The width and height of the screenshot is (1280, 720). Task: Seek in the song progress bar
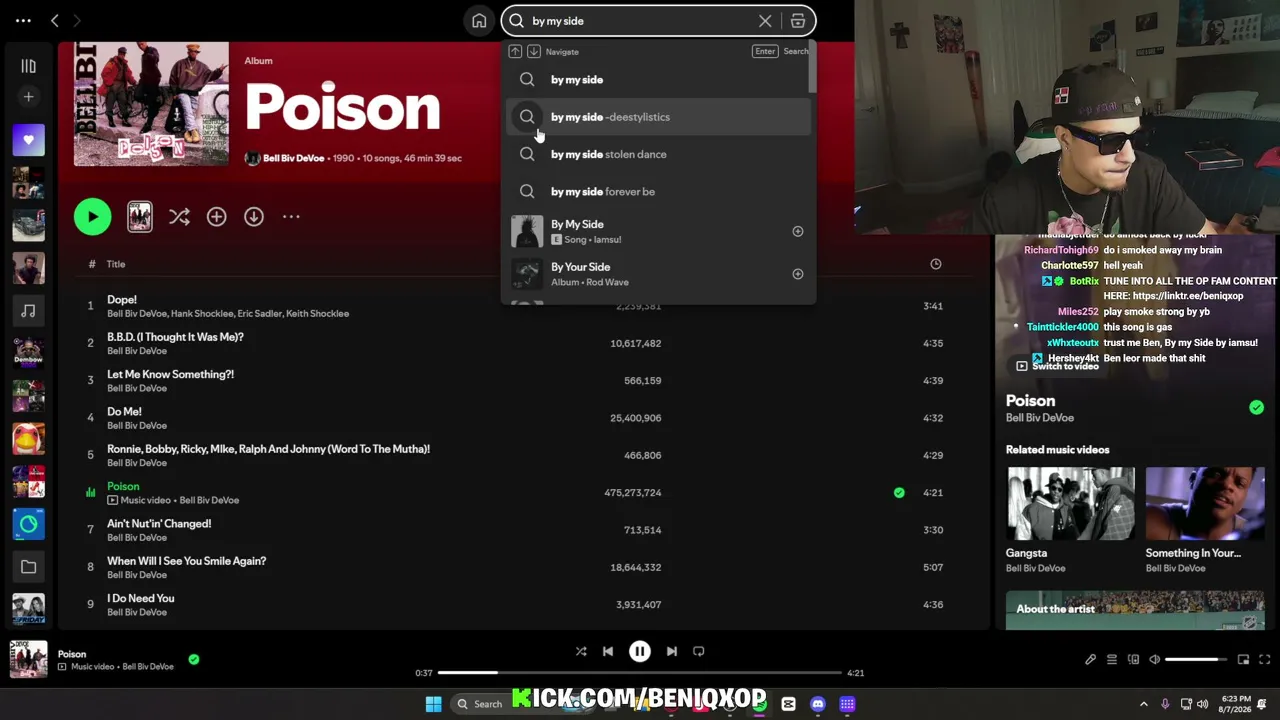(640, 673)
